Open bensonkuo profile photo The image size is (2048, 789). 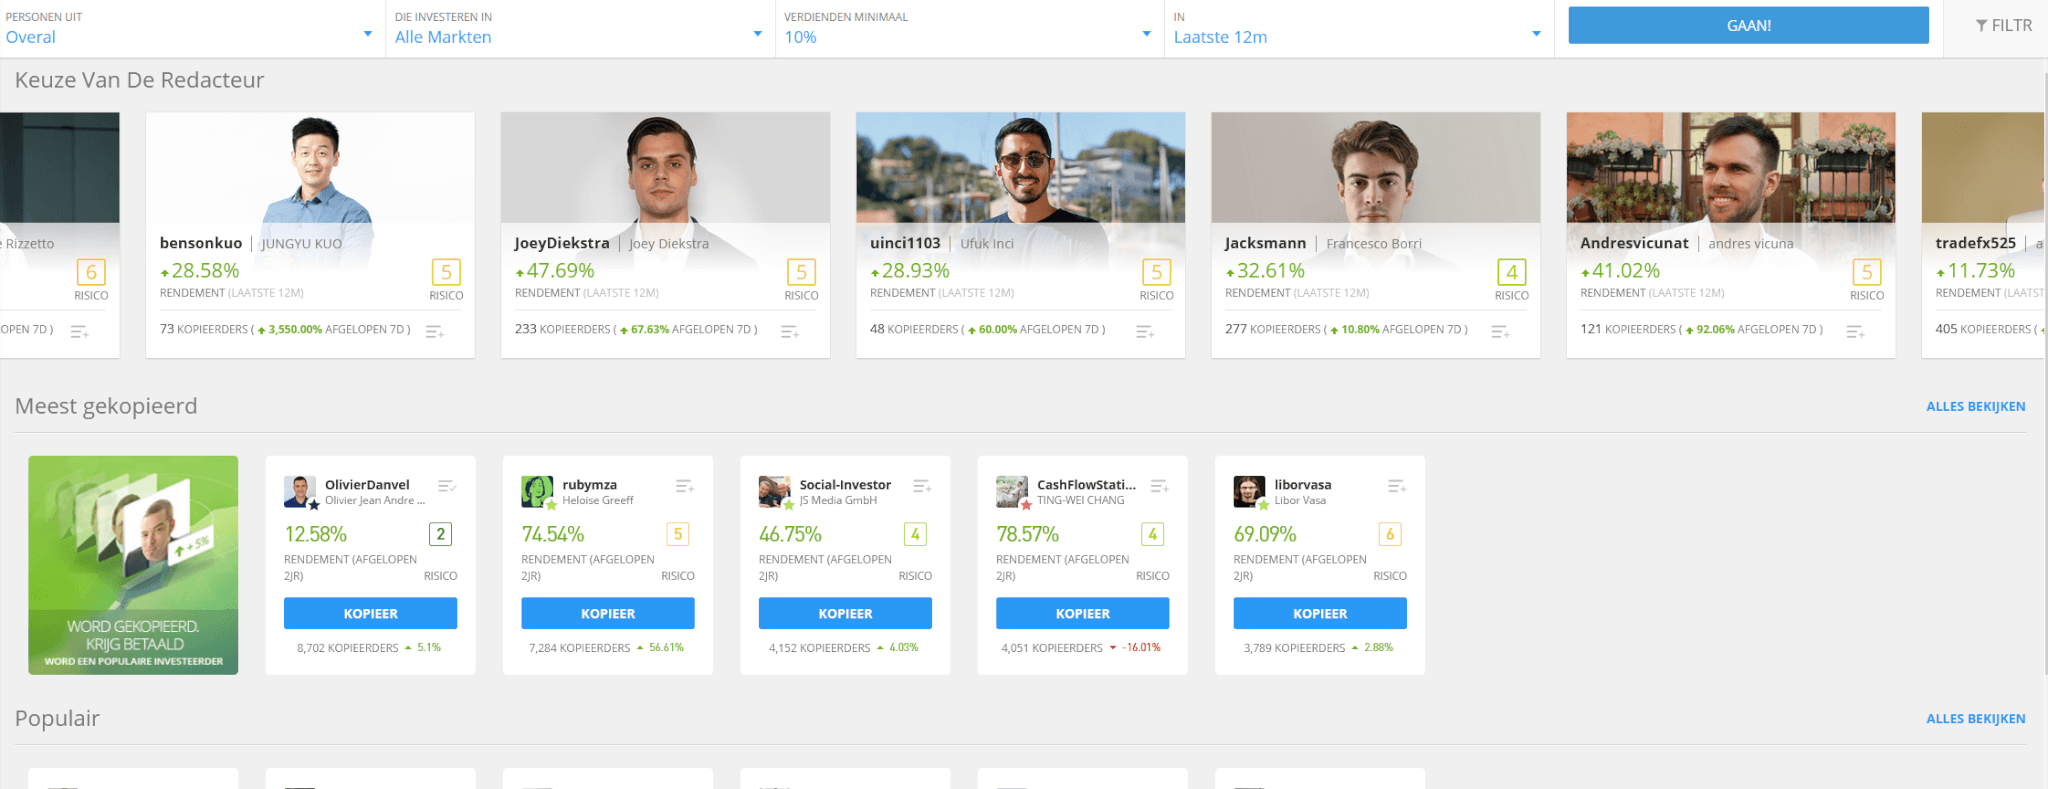click(x=310, y=167)
